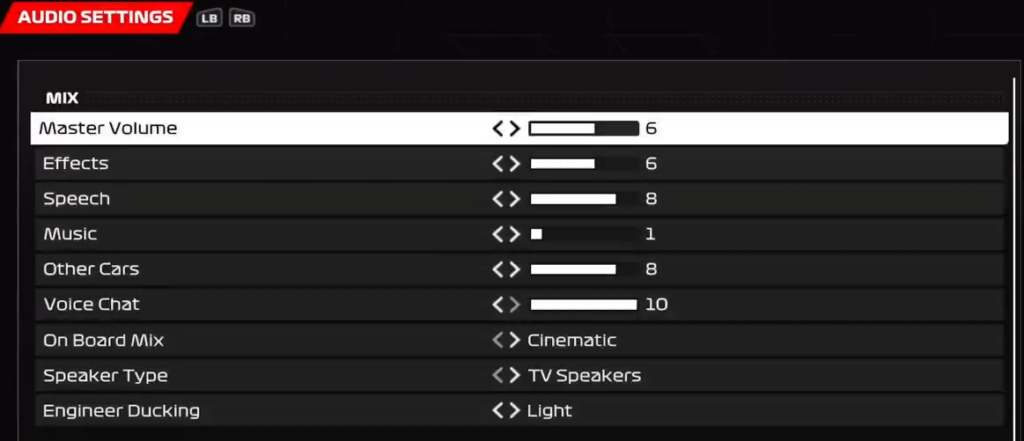Lower Effects volume using left arrow

click(x=498, y=163)
